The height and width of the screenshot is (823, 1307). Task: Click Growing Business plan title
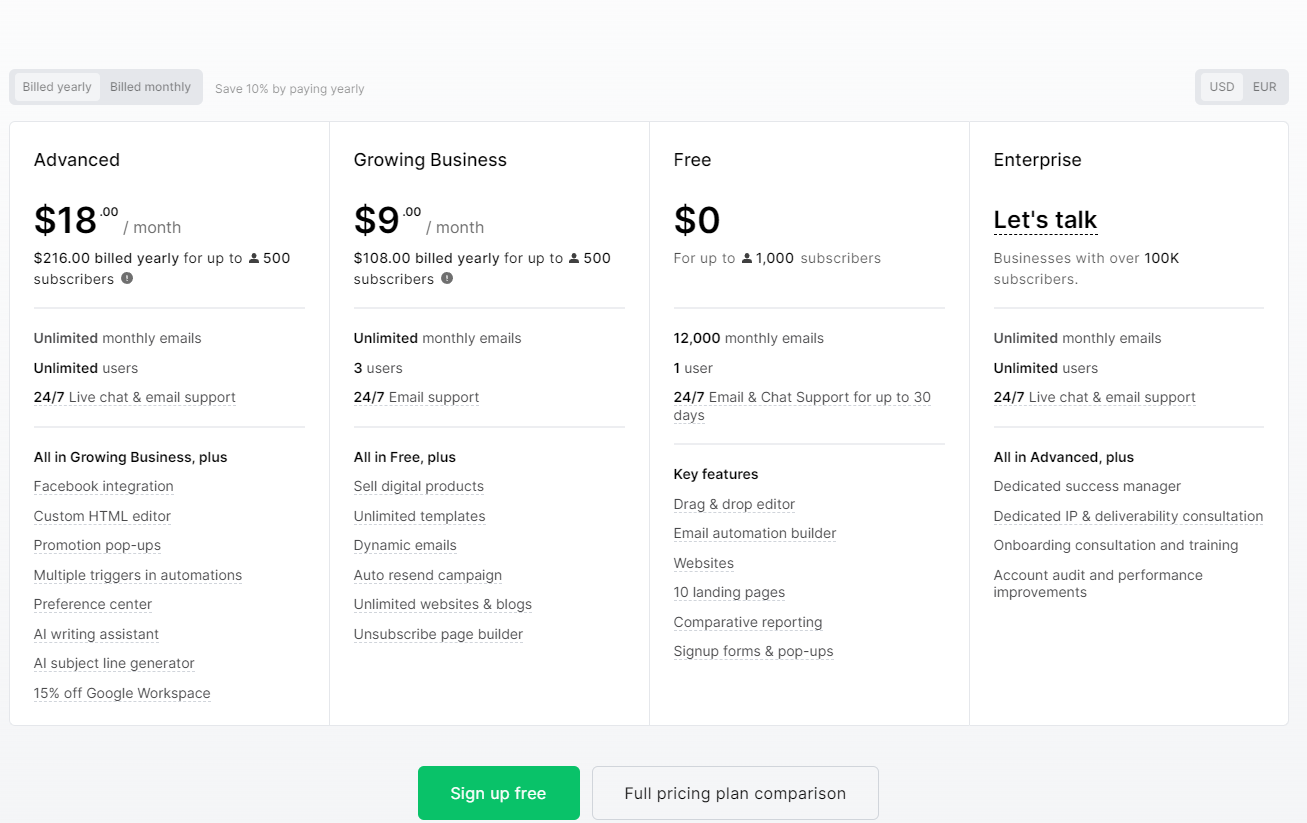click(430, 160)
